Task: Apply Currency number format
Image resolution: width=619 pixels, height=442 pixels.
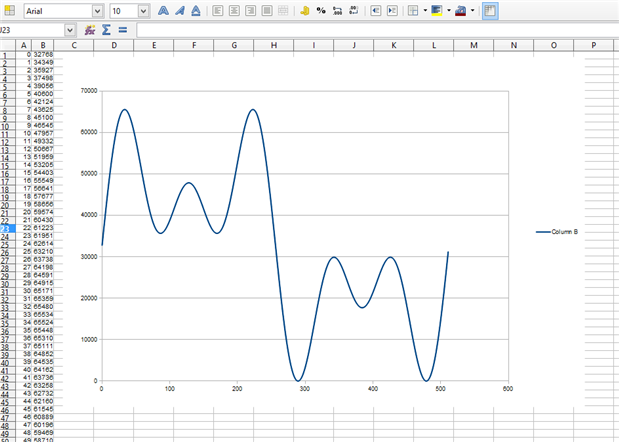Action: [304, 11]
